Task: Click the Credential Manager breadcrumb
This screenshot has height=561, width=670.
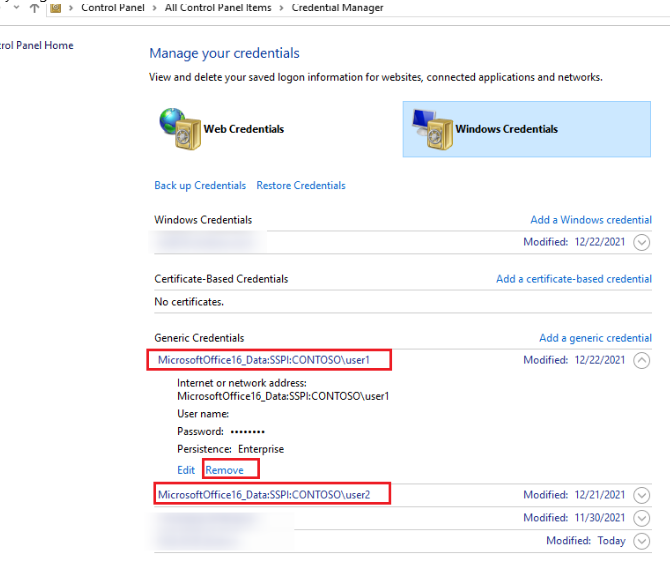Action: 337,8
